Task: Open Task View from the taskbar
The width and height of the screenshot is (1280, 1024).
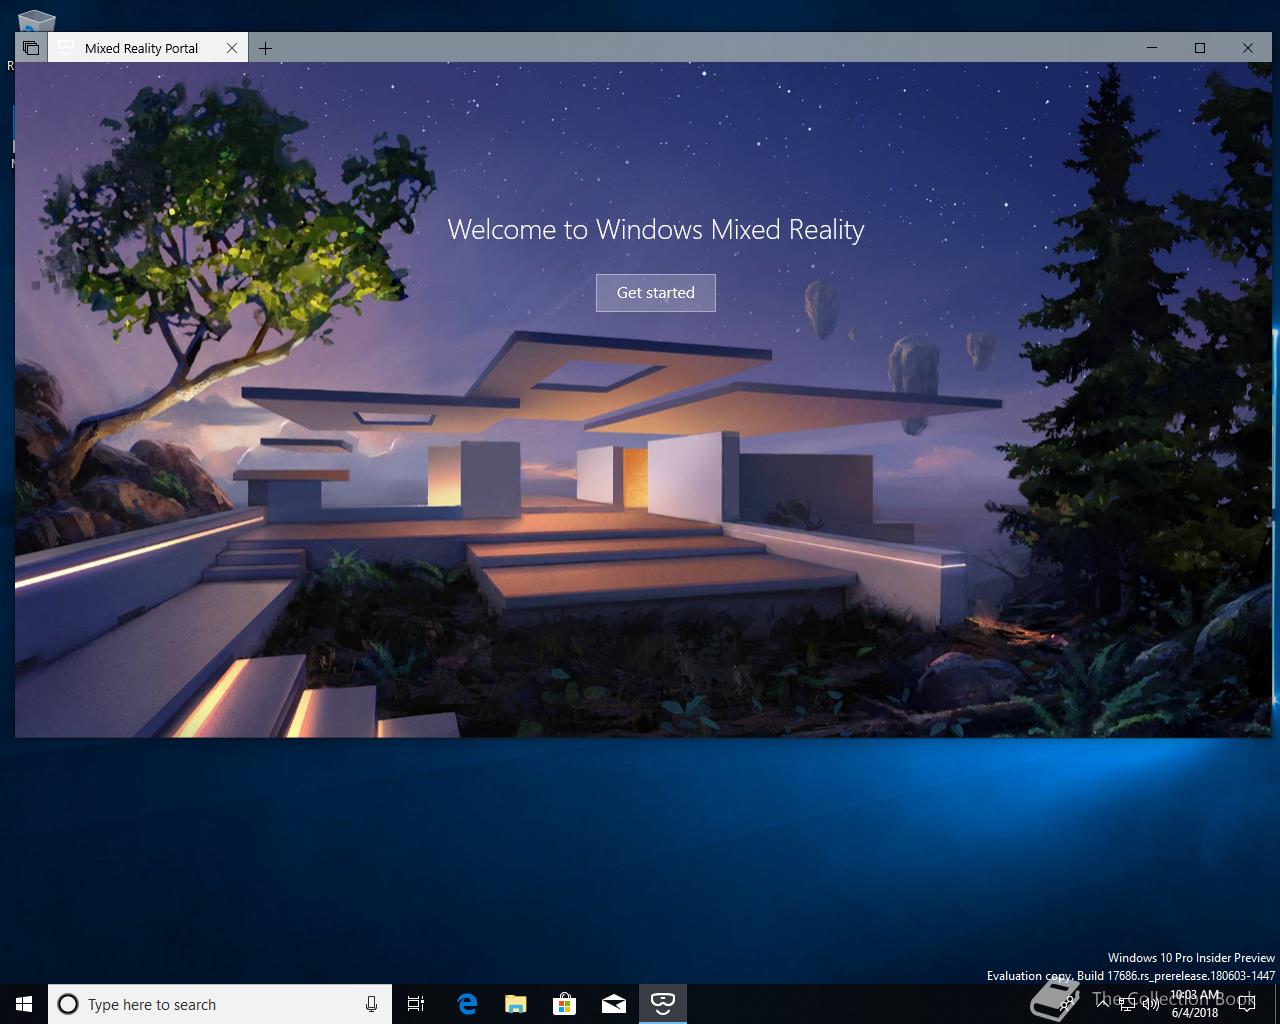Action: [x=416, y=1004]
